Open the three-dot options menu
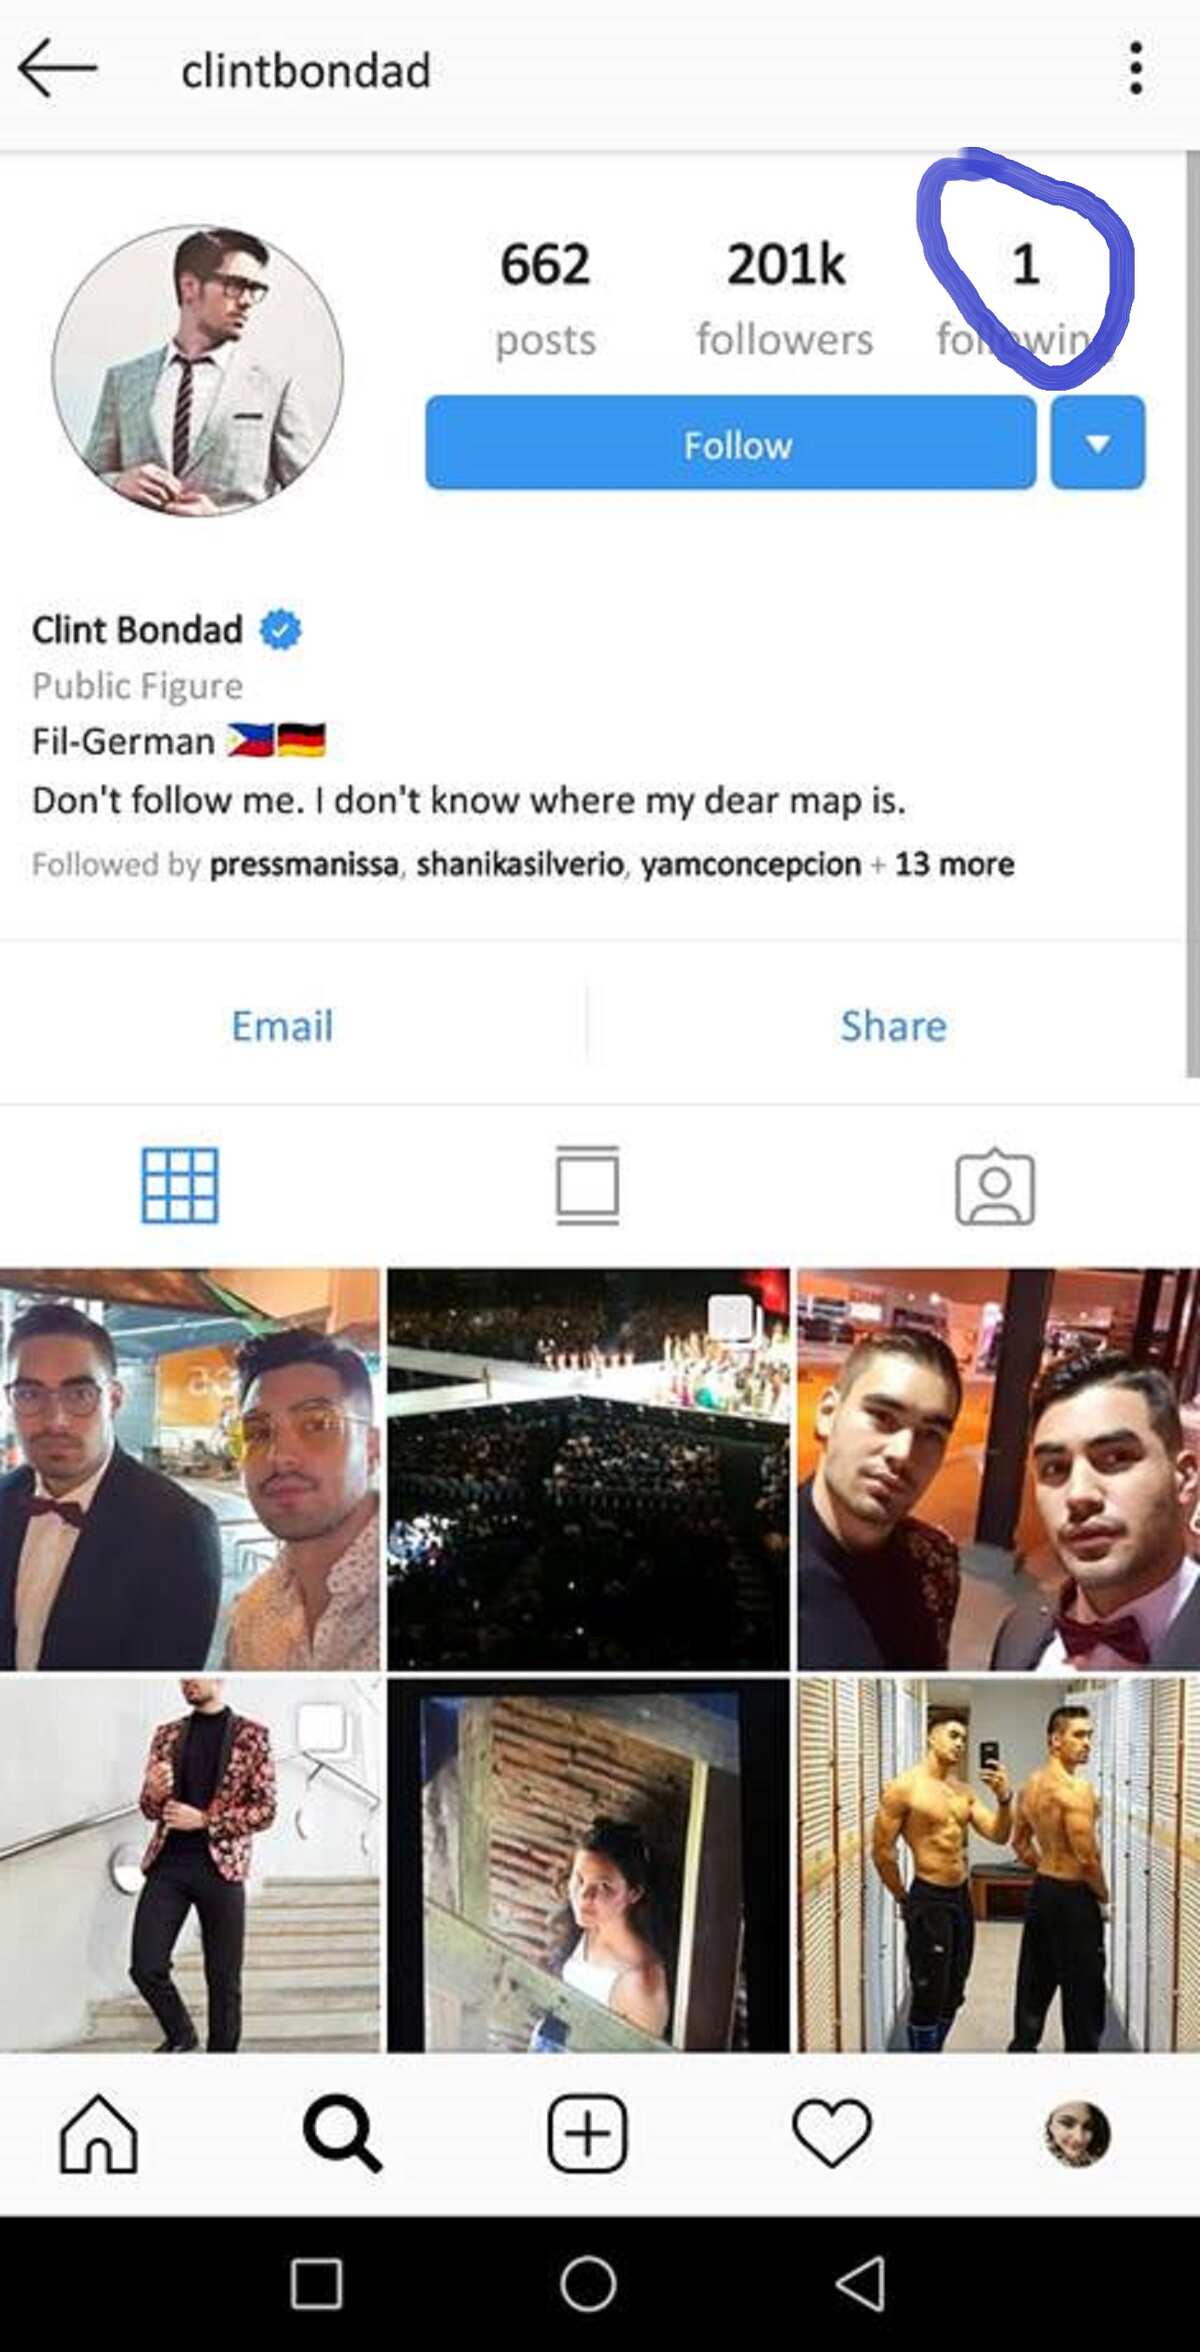 coord(1135,68)
